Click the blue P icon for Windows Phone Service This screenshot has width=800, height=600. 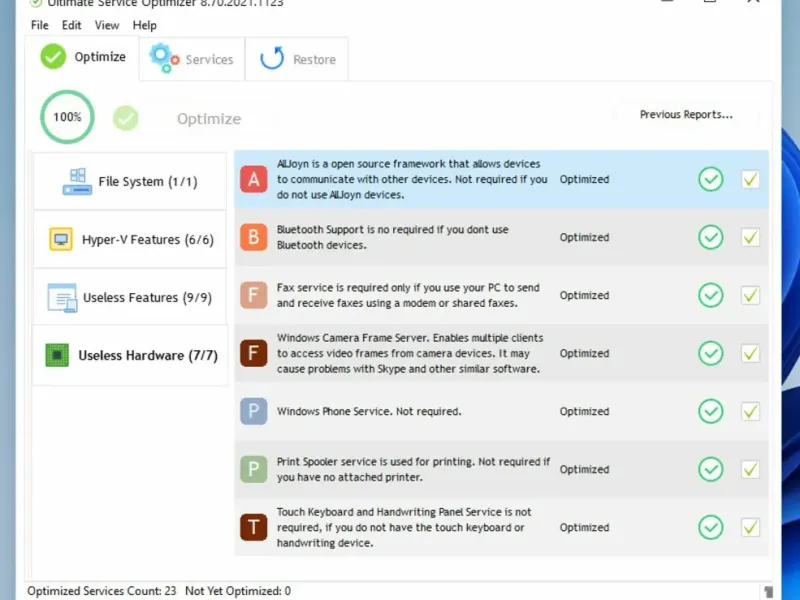[254, 411]
